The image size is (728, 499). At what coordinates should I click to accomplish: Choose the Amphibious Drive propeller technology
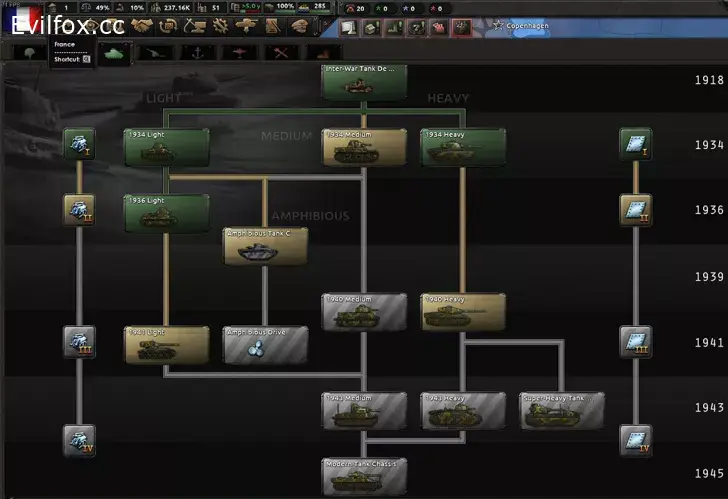tap(264, 345)
